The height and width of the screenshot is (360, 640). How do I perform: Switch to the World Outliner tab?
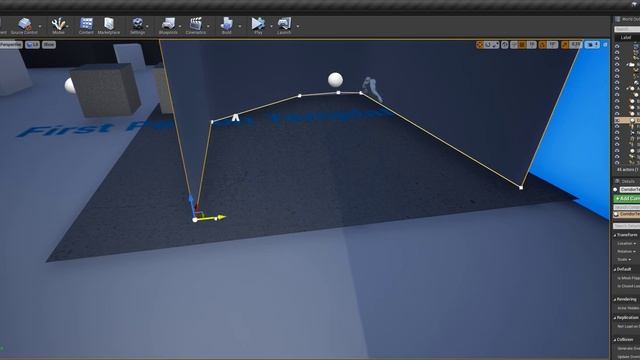coord(628,19)
